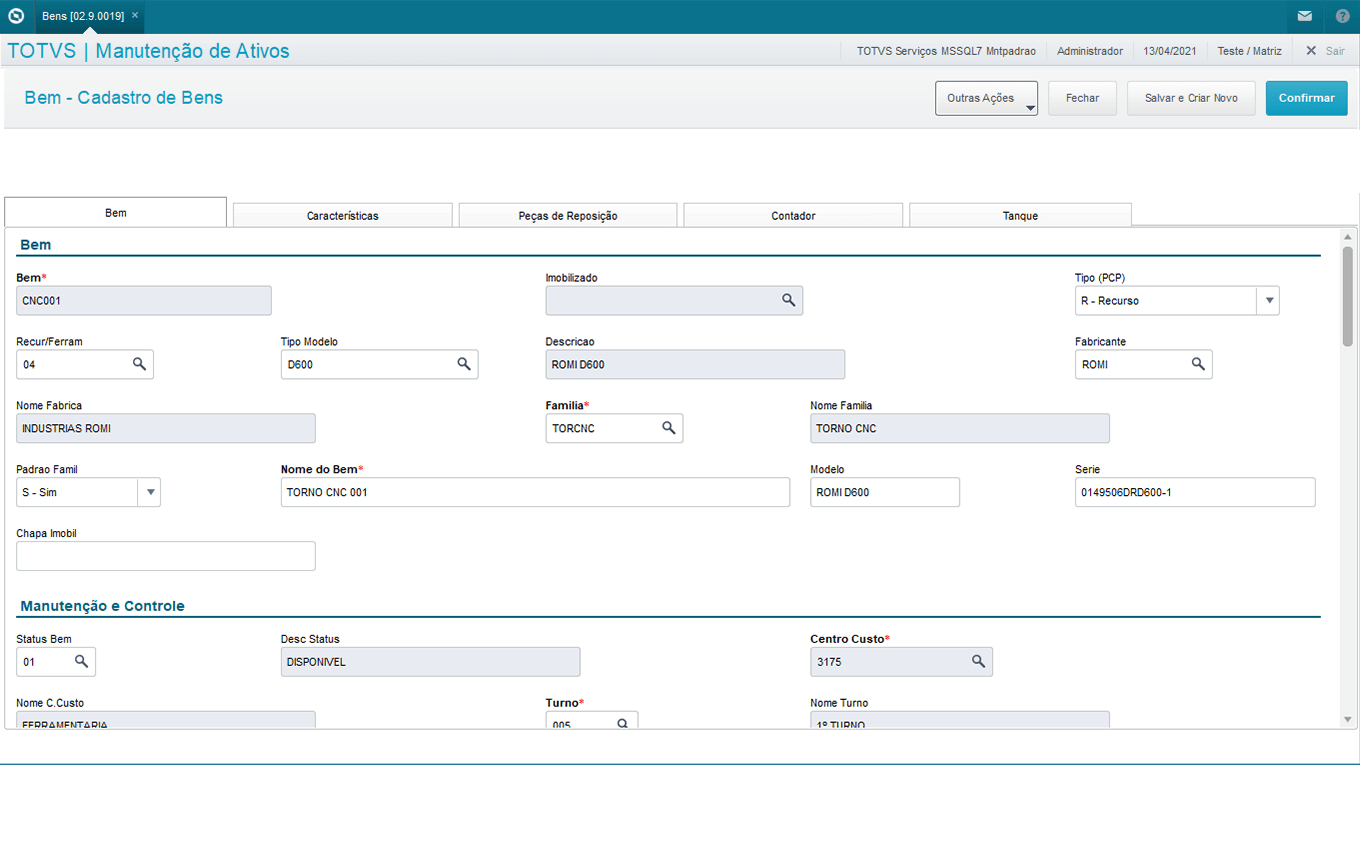The width and height of the screenshot is (1360, 850).
Task: Open Familia lookup magnifier icon
Action: click(669, 428)
